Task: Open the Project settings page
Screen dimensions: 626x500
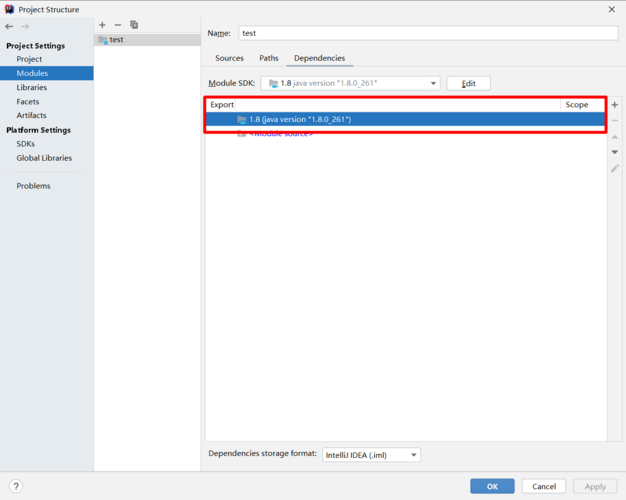Action: point(29,59)
